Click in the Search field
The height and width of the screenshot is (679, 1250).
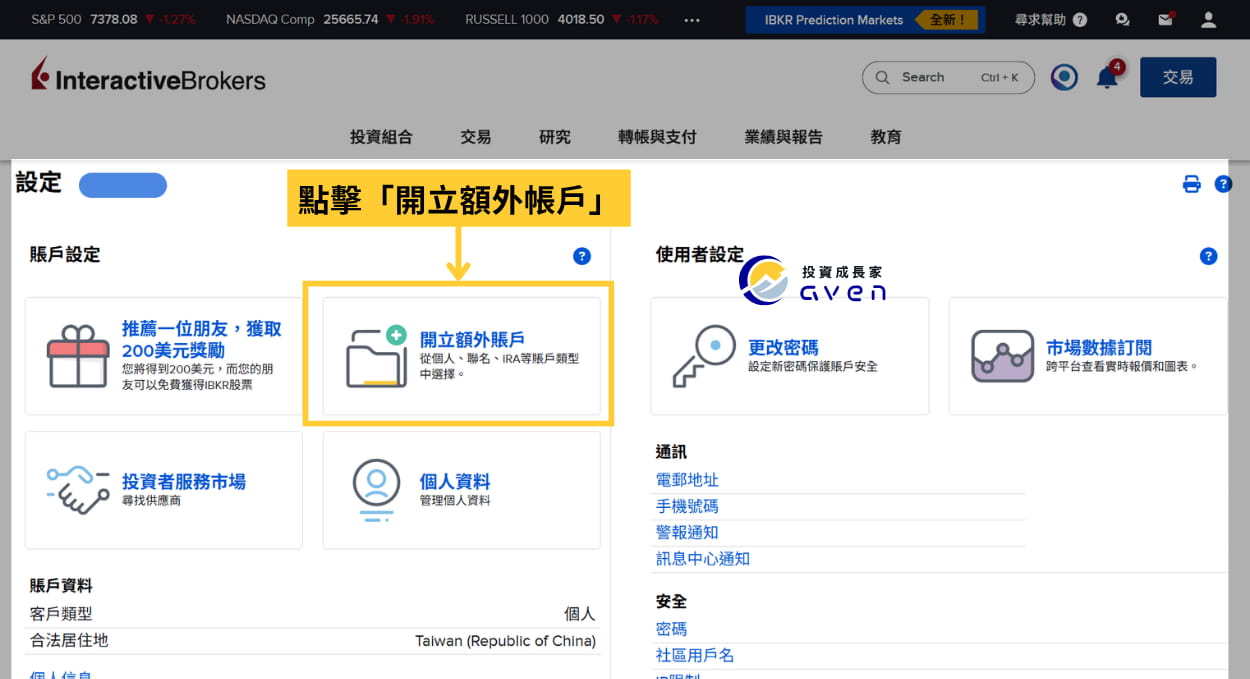click(948, 77)
